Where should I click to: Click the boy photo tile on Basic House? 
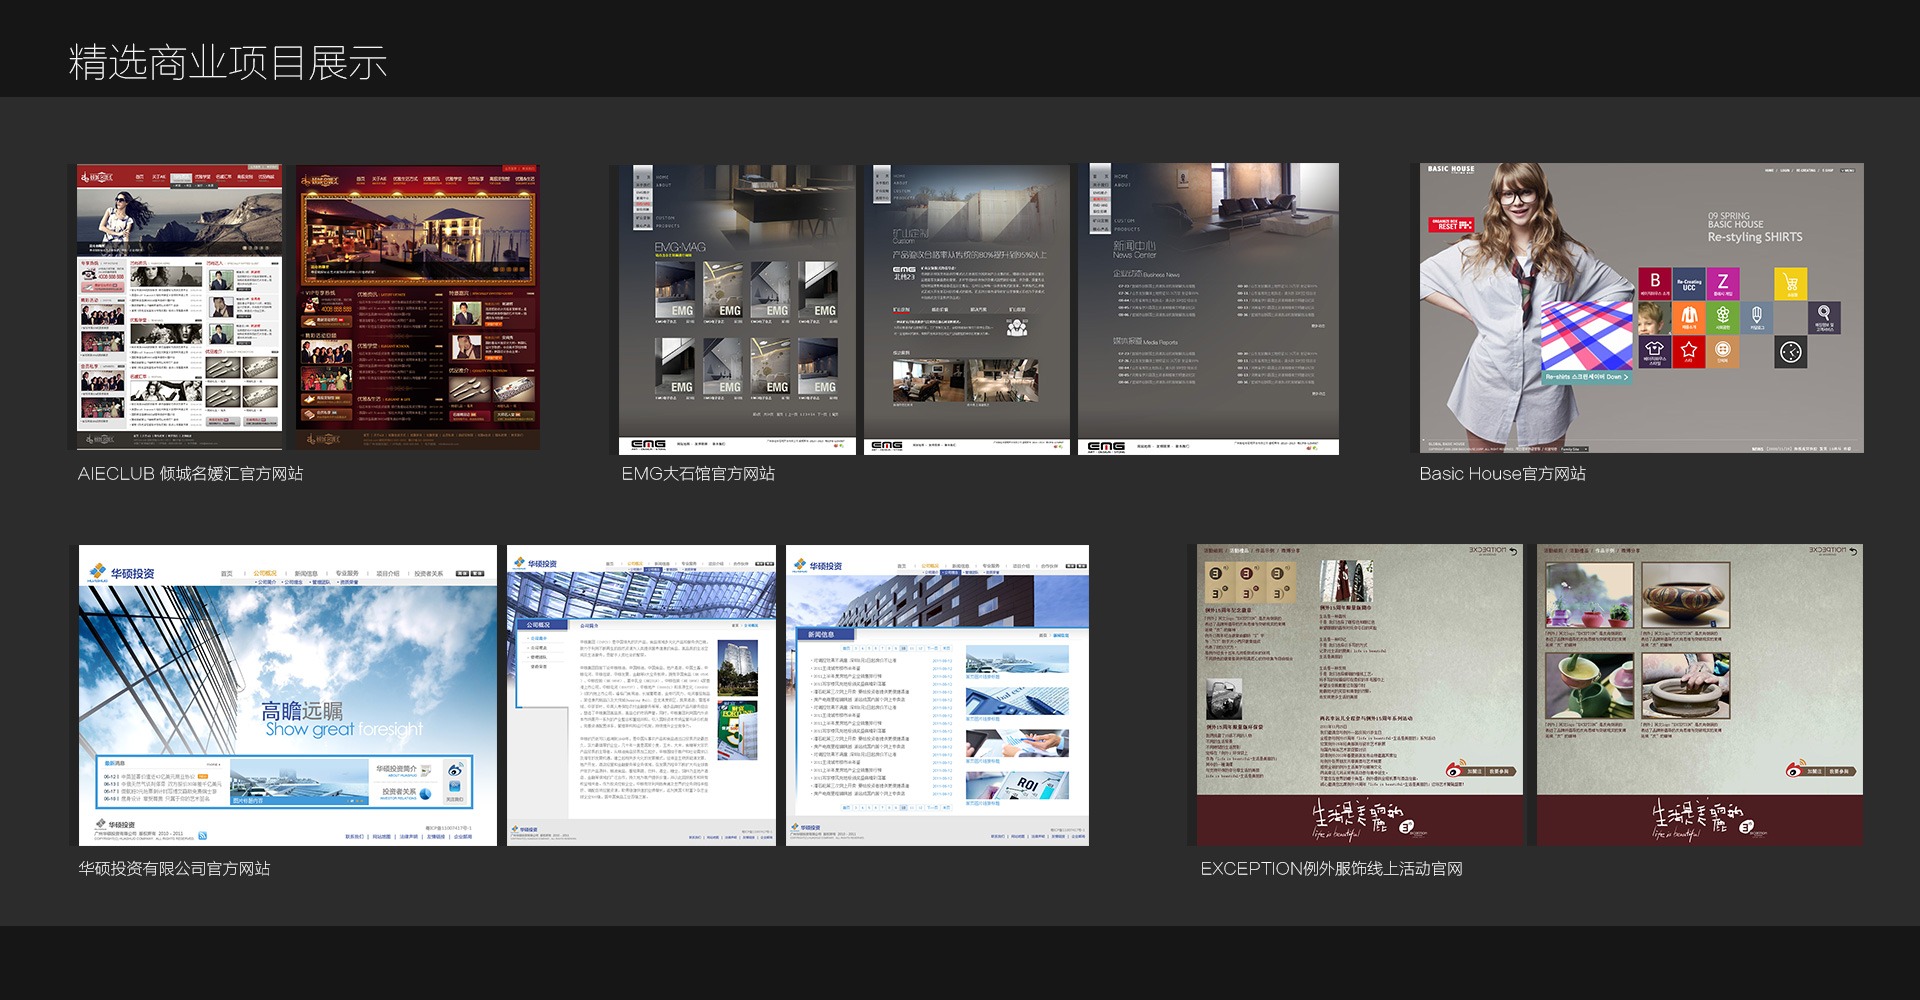pos(1655,318)
